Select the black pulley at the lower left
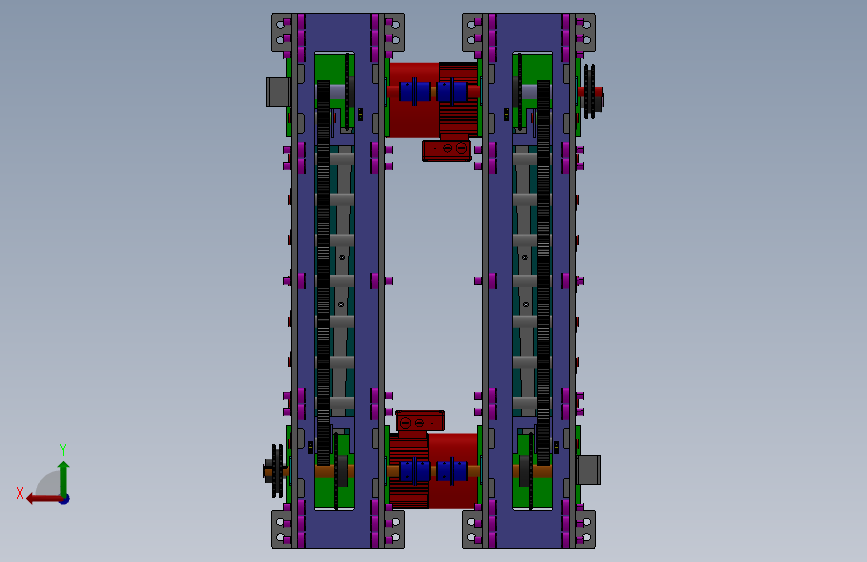The width and height of the screenshot is (867, 562). pos(276,471)
